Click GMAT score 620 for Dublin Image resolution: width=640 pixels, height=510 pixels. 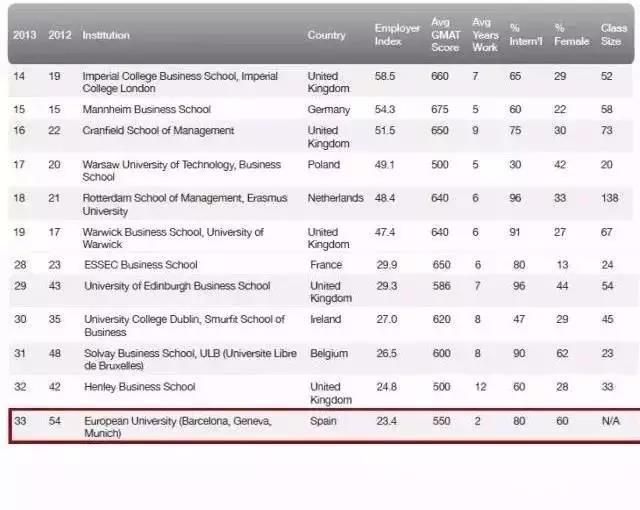tap(442, 319)
